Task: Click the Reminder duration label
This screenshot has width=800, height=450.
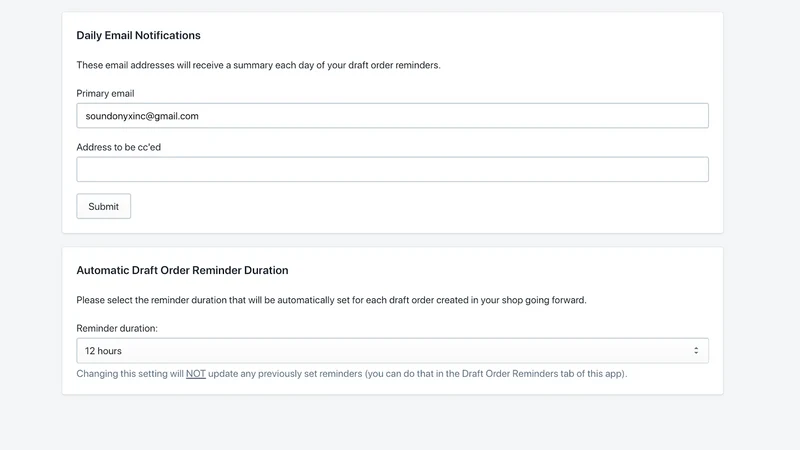Action: [117, 328]
